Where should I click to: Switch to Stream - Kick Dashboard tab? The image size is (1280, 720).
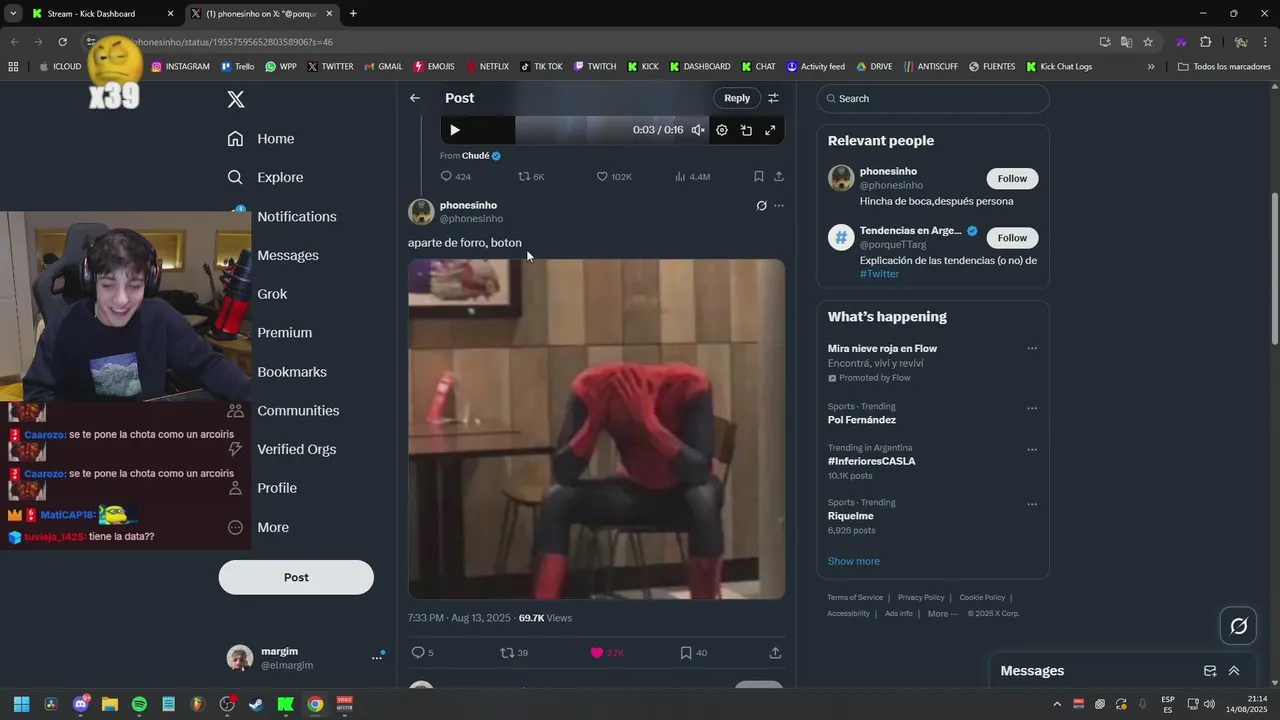tap(101, 14)
